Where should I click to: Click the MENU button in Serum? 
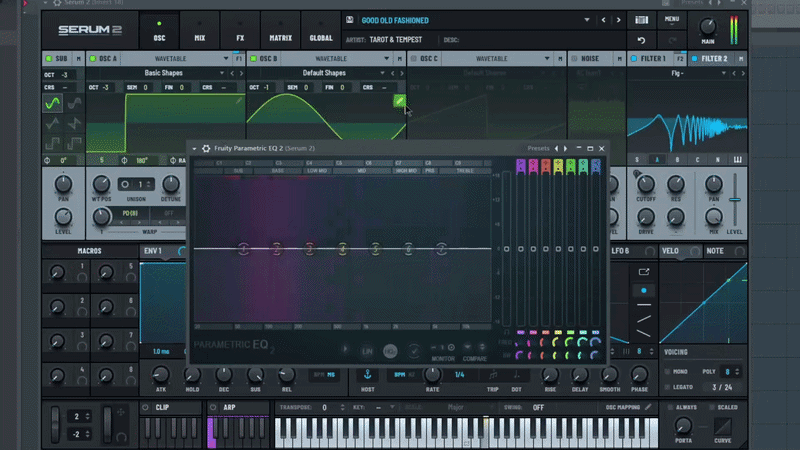(x=671, y=19)
